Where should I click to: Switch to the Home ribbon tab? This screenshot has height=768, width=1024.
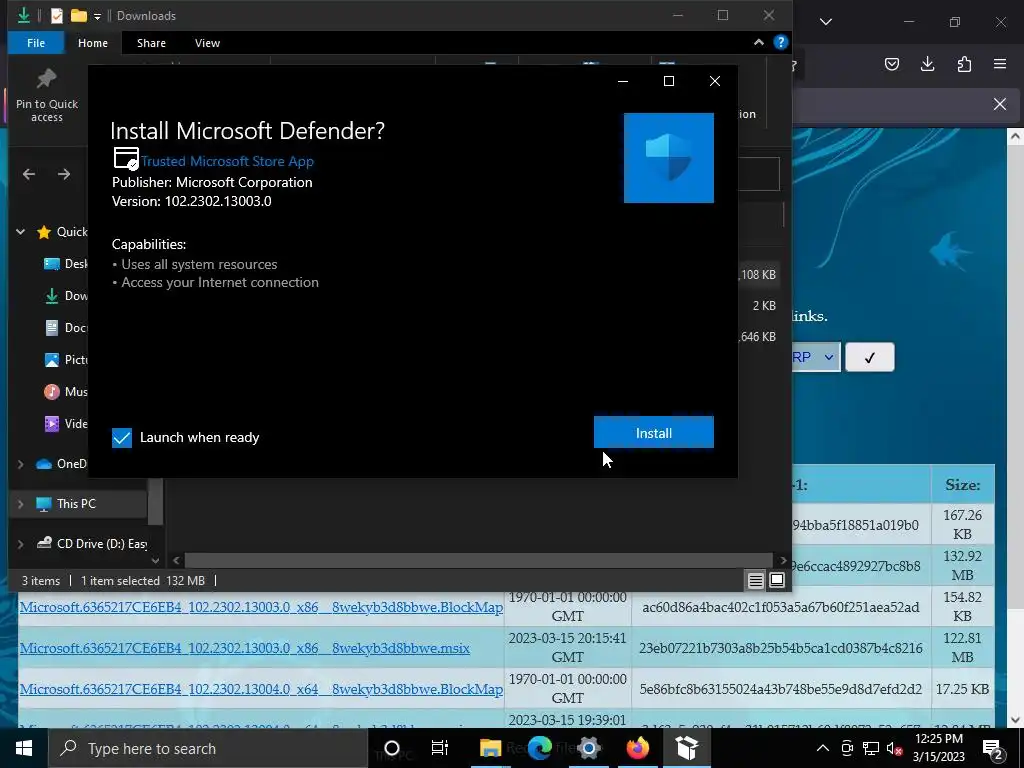click(x=93, y=43)
